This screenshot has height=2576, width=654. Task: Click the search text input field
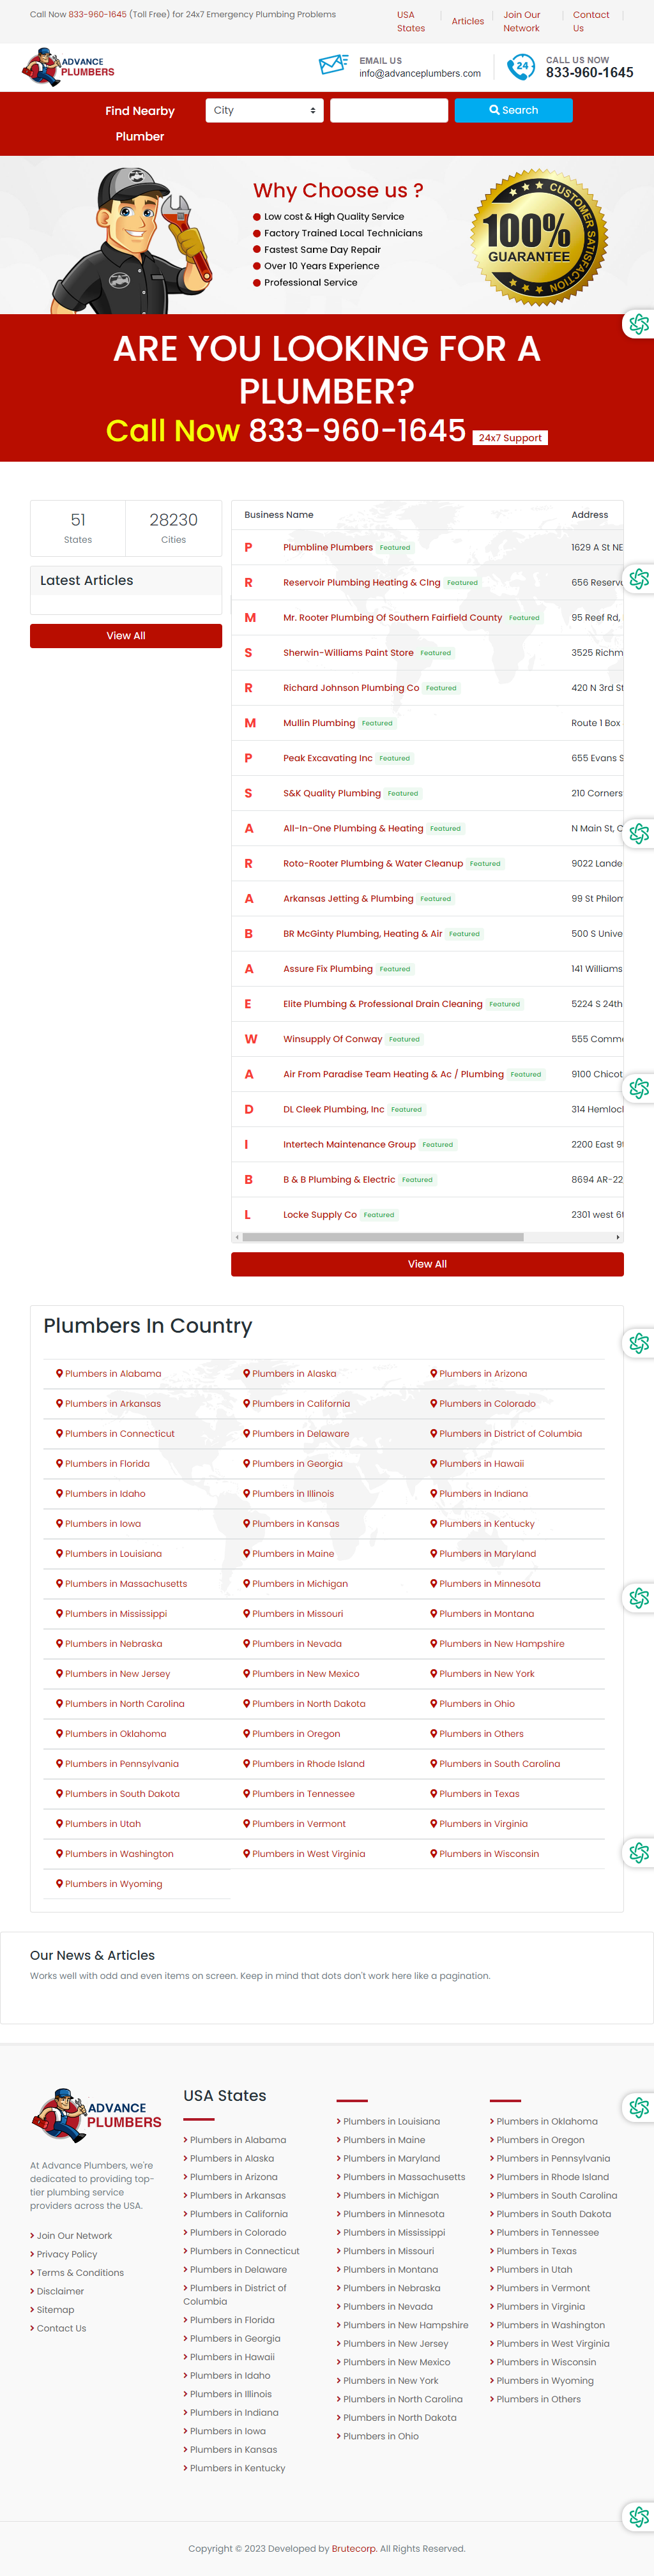pos(389,110)
